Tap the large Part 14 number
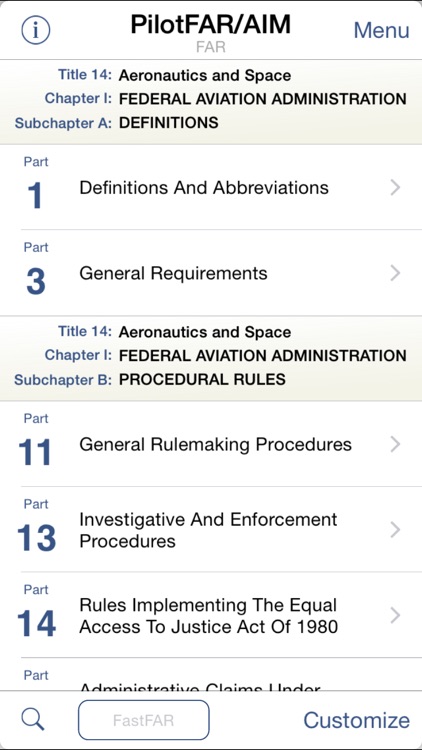 point(36,624)
